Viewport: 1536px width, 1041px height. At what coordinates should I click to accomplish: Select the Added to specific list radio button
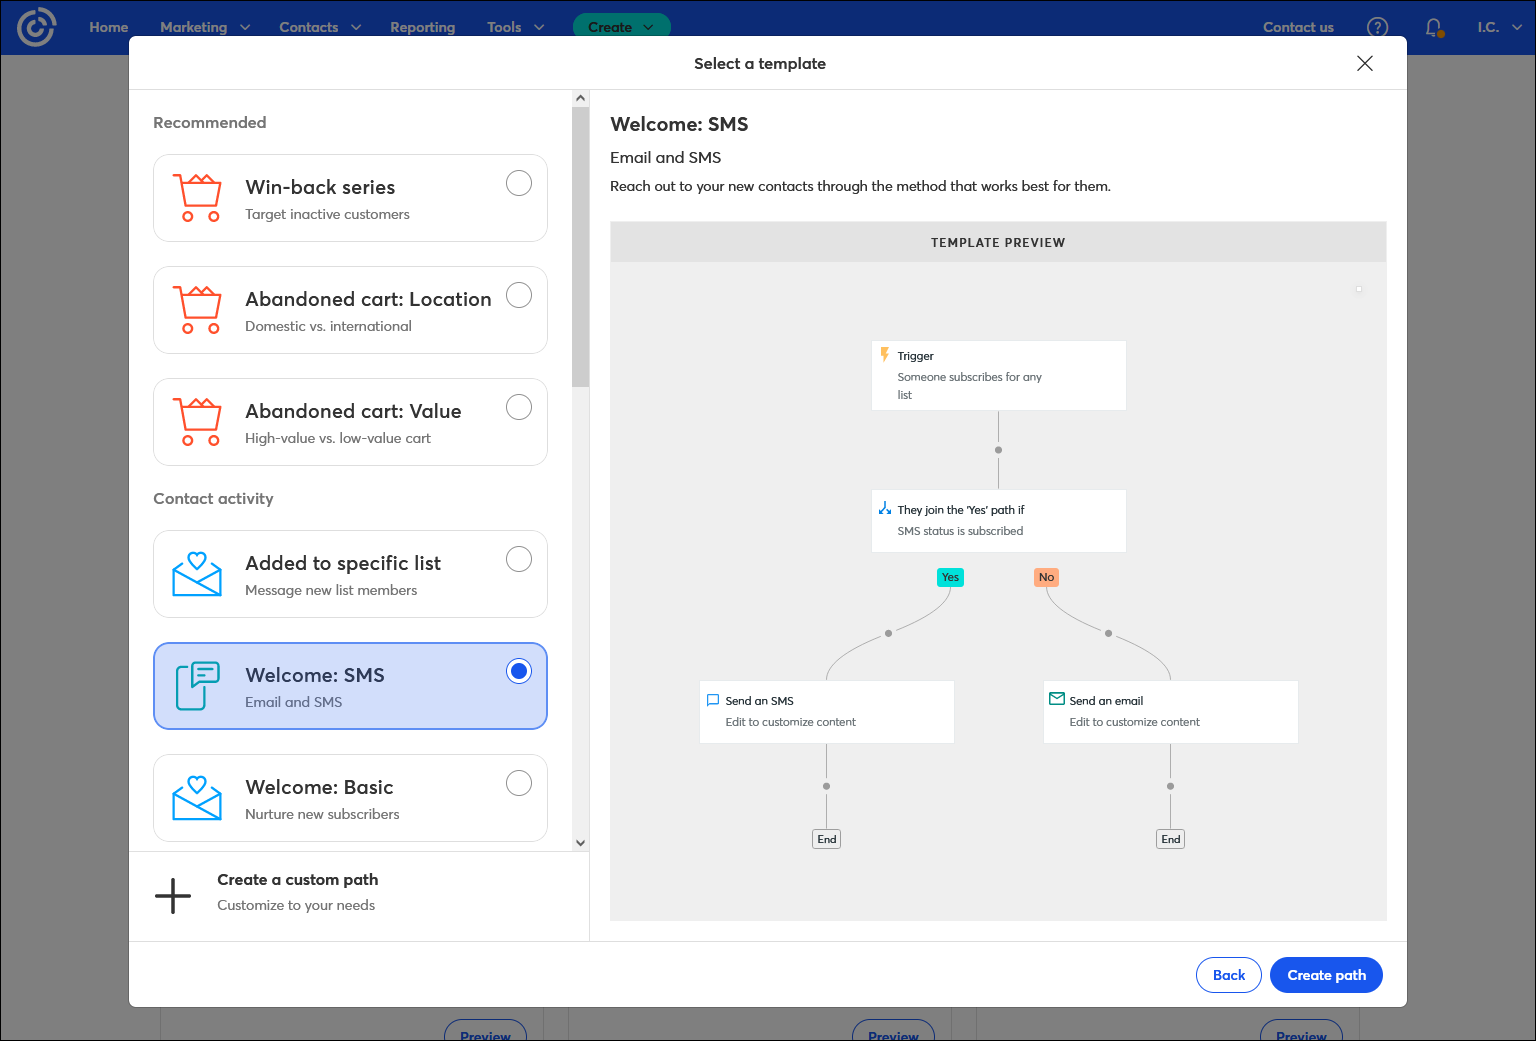point(519,559)
